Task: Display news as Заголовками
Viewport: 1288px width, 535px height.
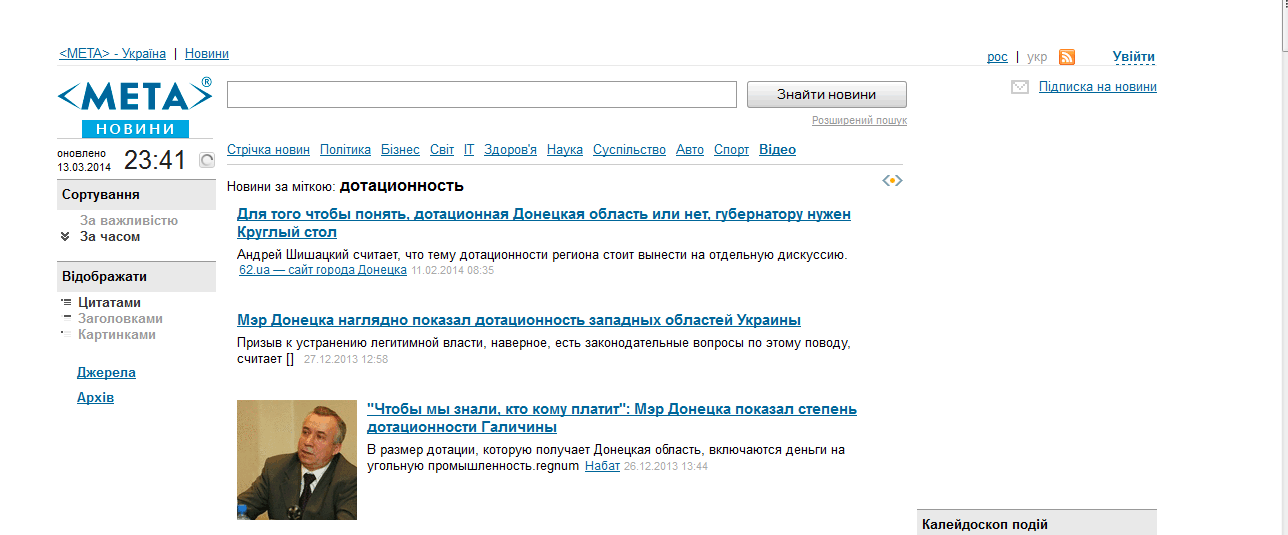Action: (x=120, y=319)
